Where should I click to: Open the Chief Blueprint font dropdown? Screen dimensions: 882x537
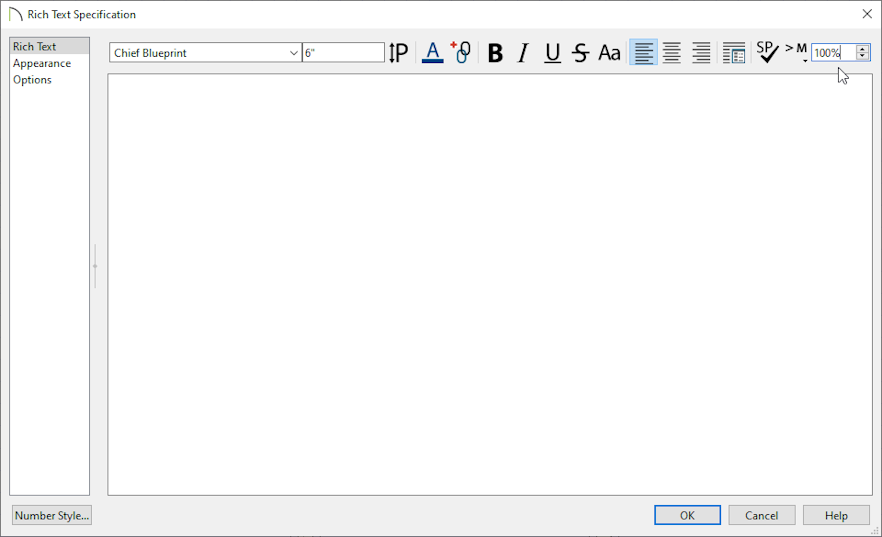[205, 53]
